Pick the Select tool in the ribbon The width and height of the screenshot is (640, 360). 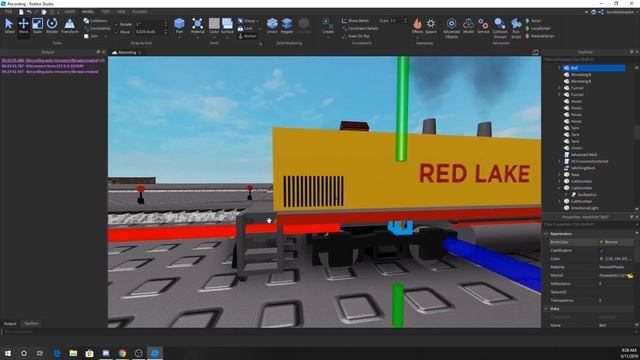coord(9,26)
